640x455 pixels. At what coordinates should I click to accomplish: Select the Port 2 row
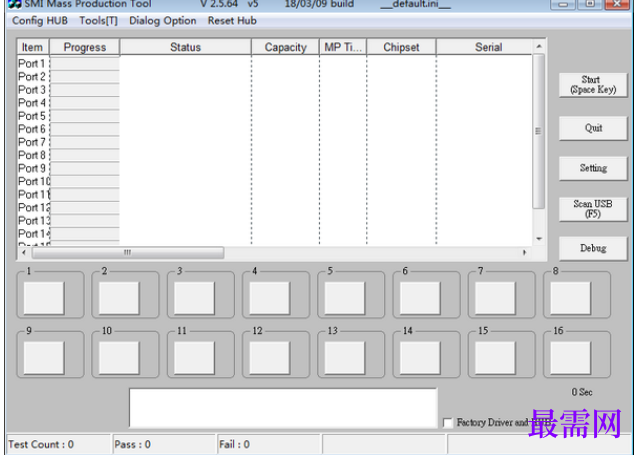pyautogui.click(x=274, y=77)
